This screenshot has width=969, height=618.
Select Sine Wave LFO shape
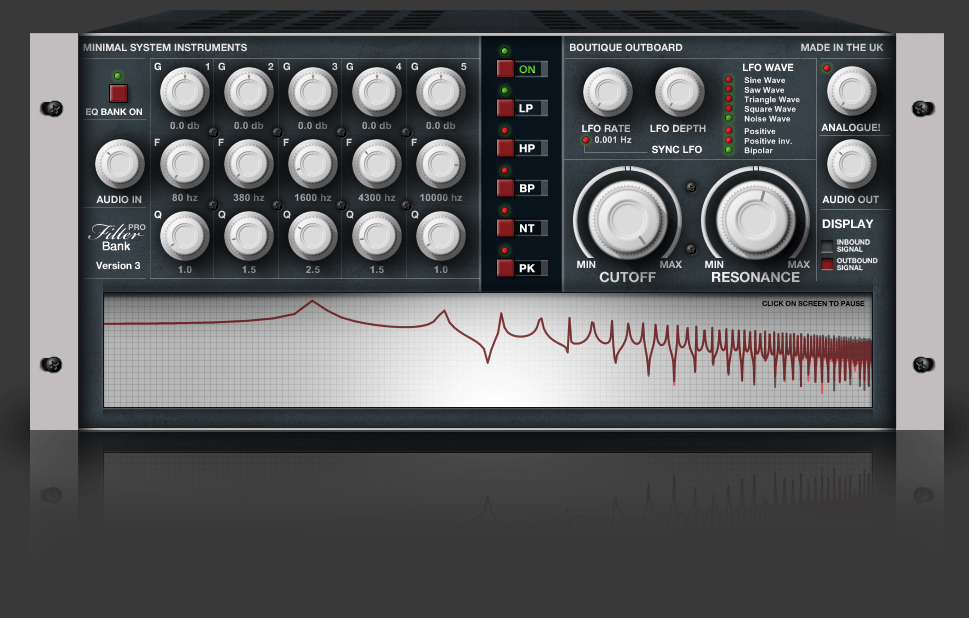tap(729, 79)
